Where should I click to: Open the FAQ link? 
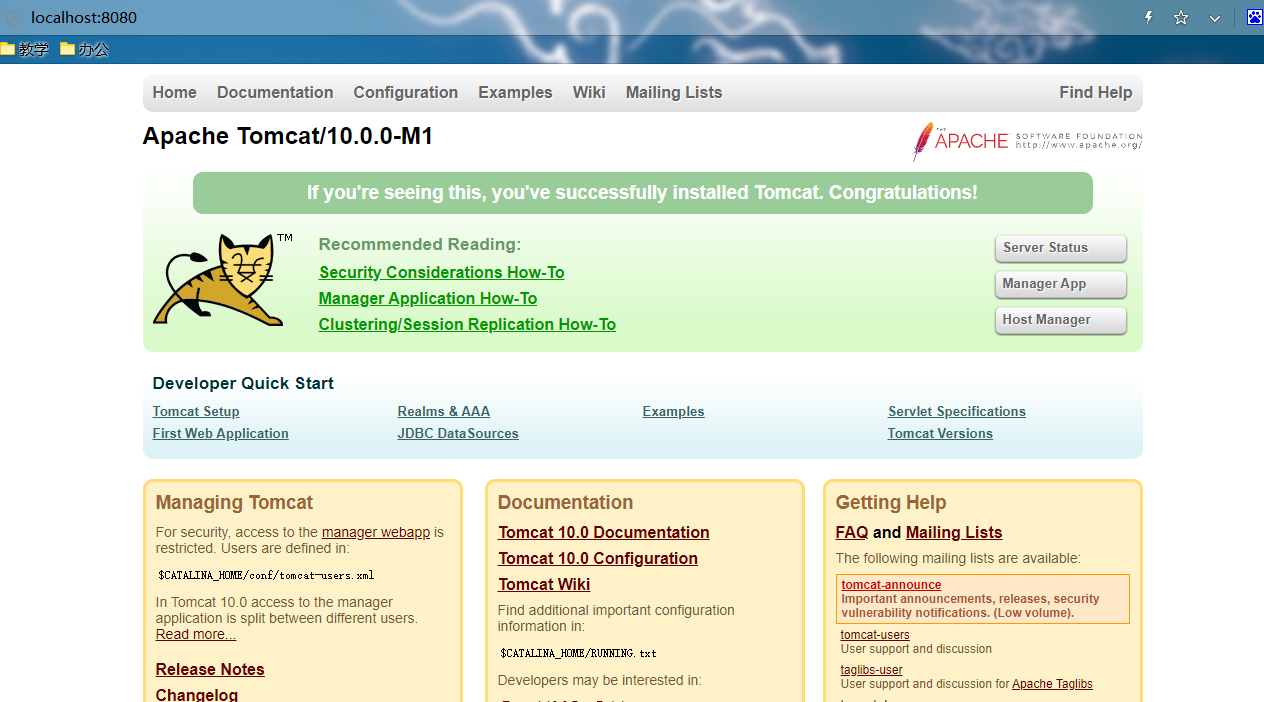[852, 532]
